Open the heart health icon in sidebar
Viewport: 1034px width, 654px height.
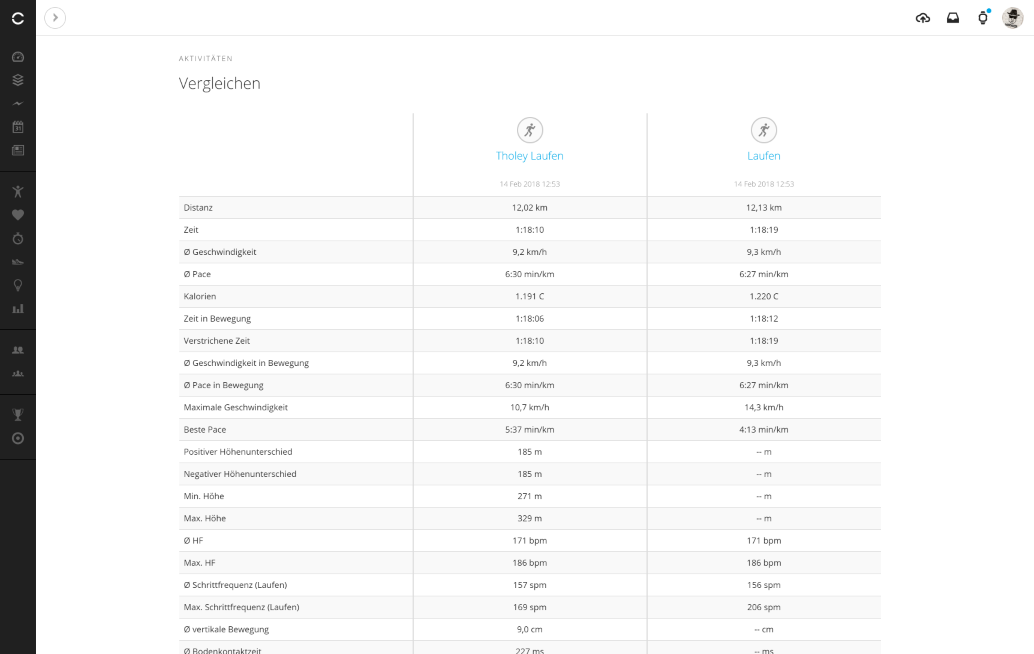(18, 215)
